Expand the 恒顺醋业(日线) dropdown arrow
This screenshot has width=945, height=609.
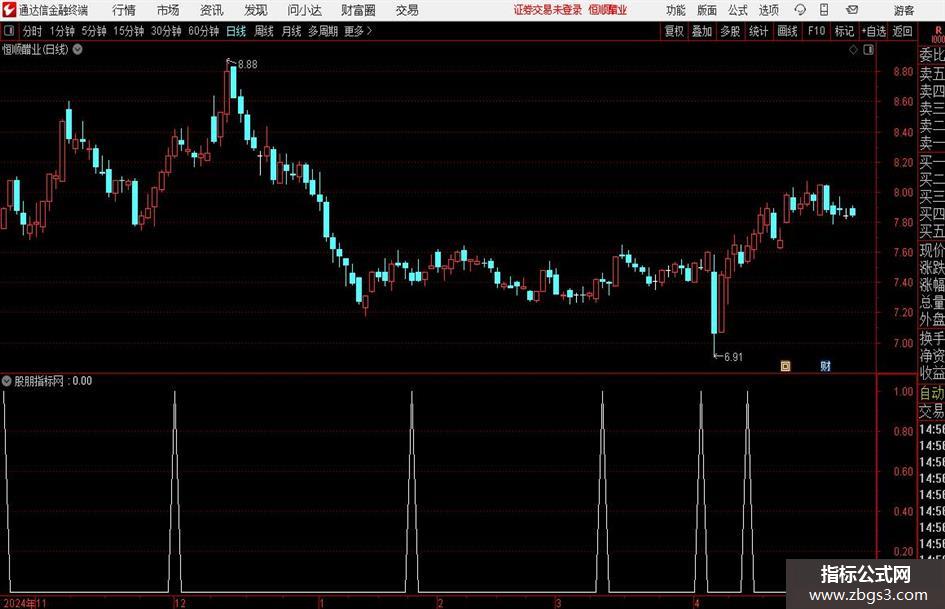78,50
